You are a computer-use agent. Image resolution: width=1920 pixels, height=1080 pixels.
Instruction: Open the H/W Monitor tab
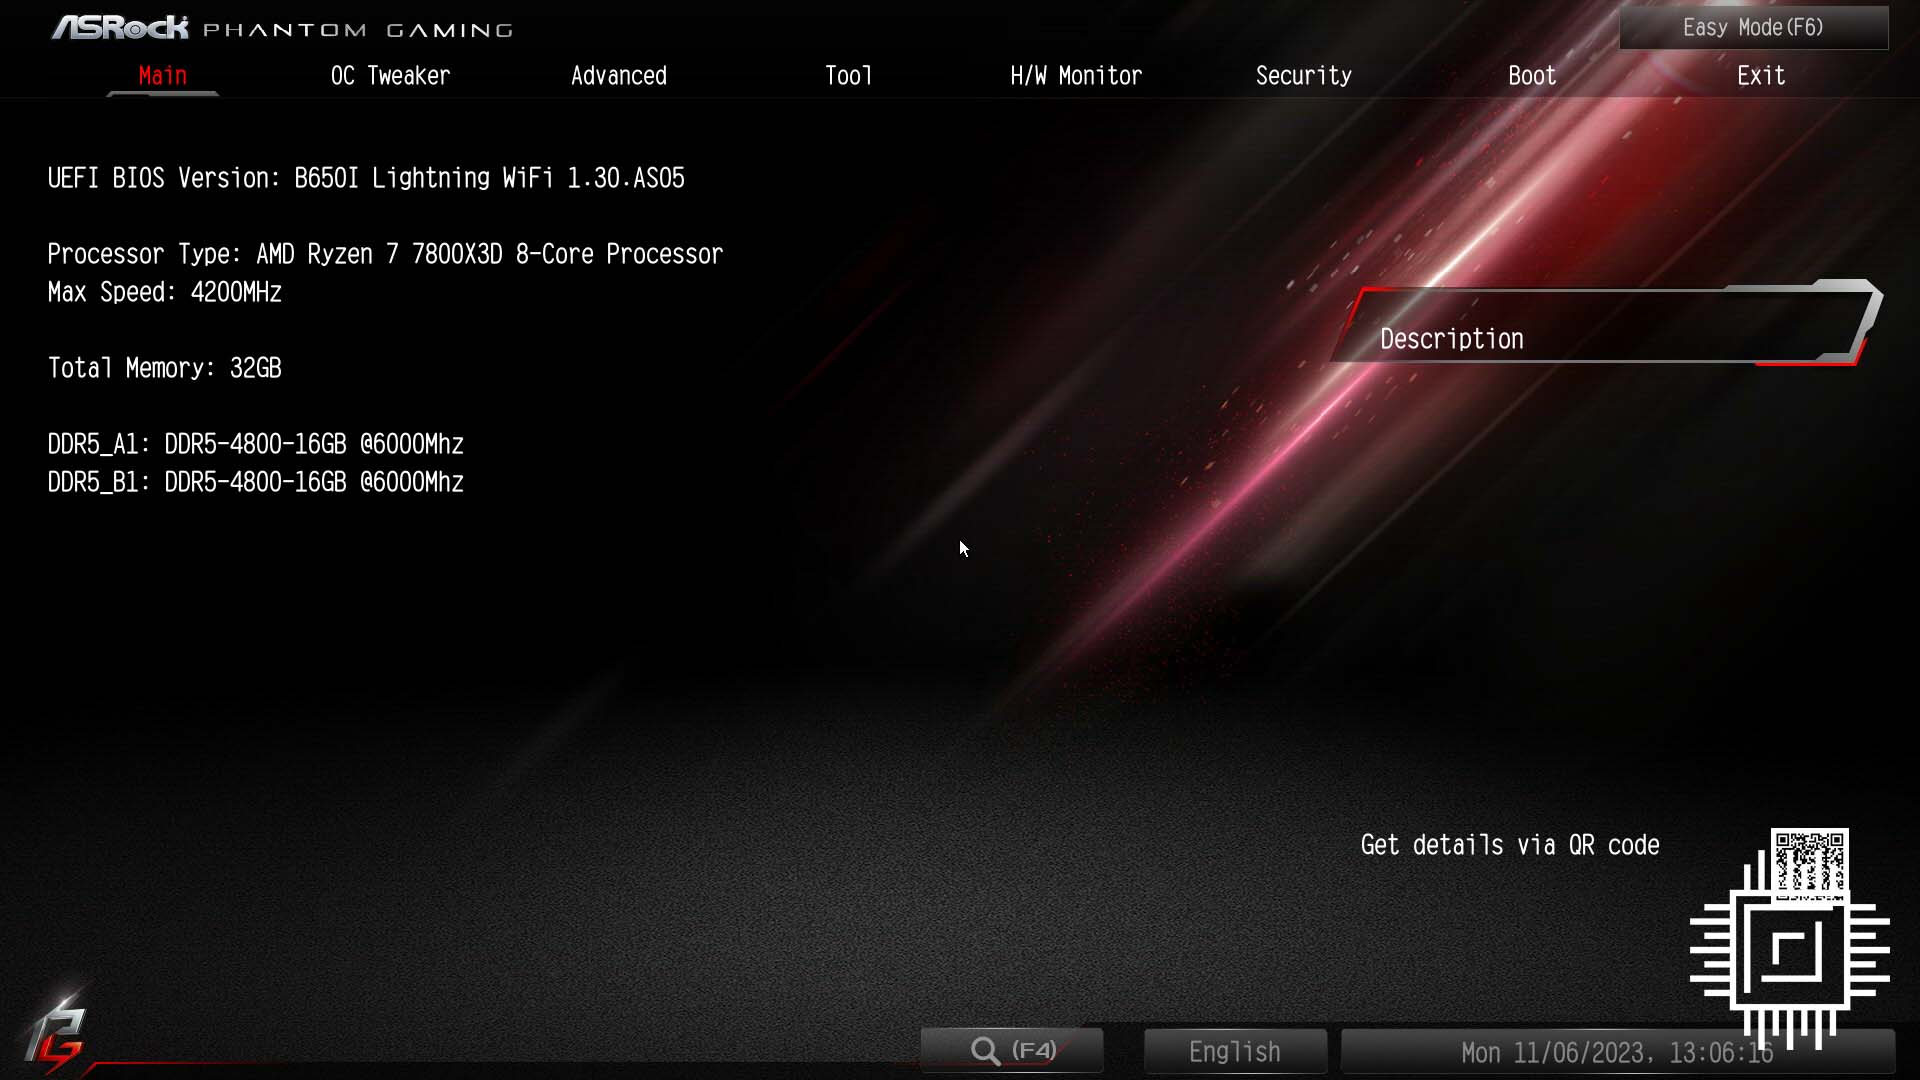point(1076,76)
